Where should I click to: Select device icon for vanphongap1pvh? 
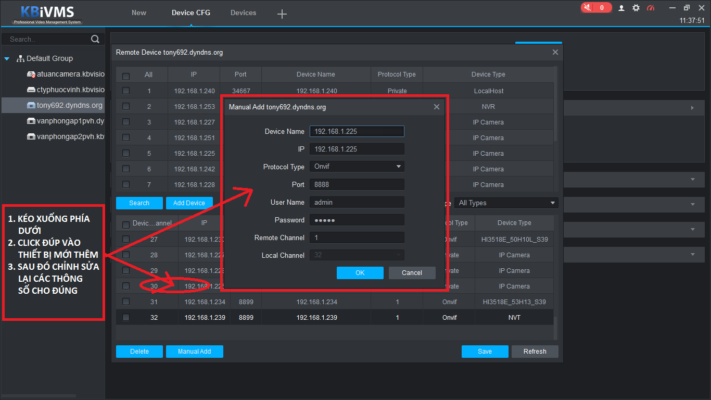pyautogui.click(x=31, y=121)
